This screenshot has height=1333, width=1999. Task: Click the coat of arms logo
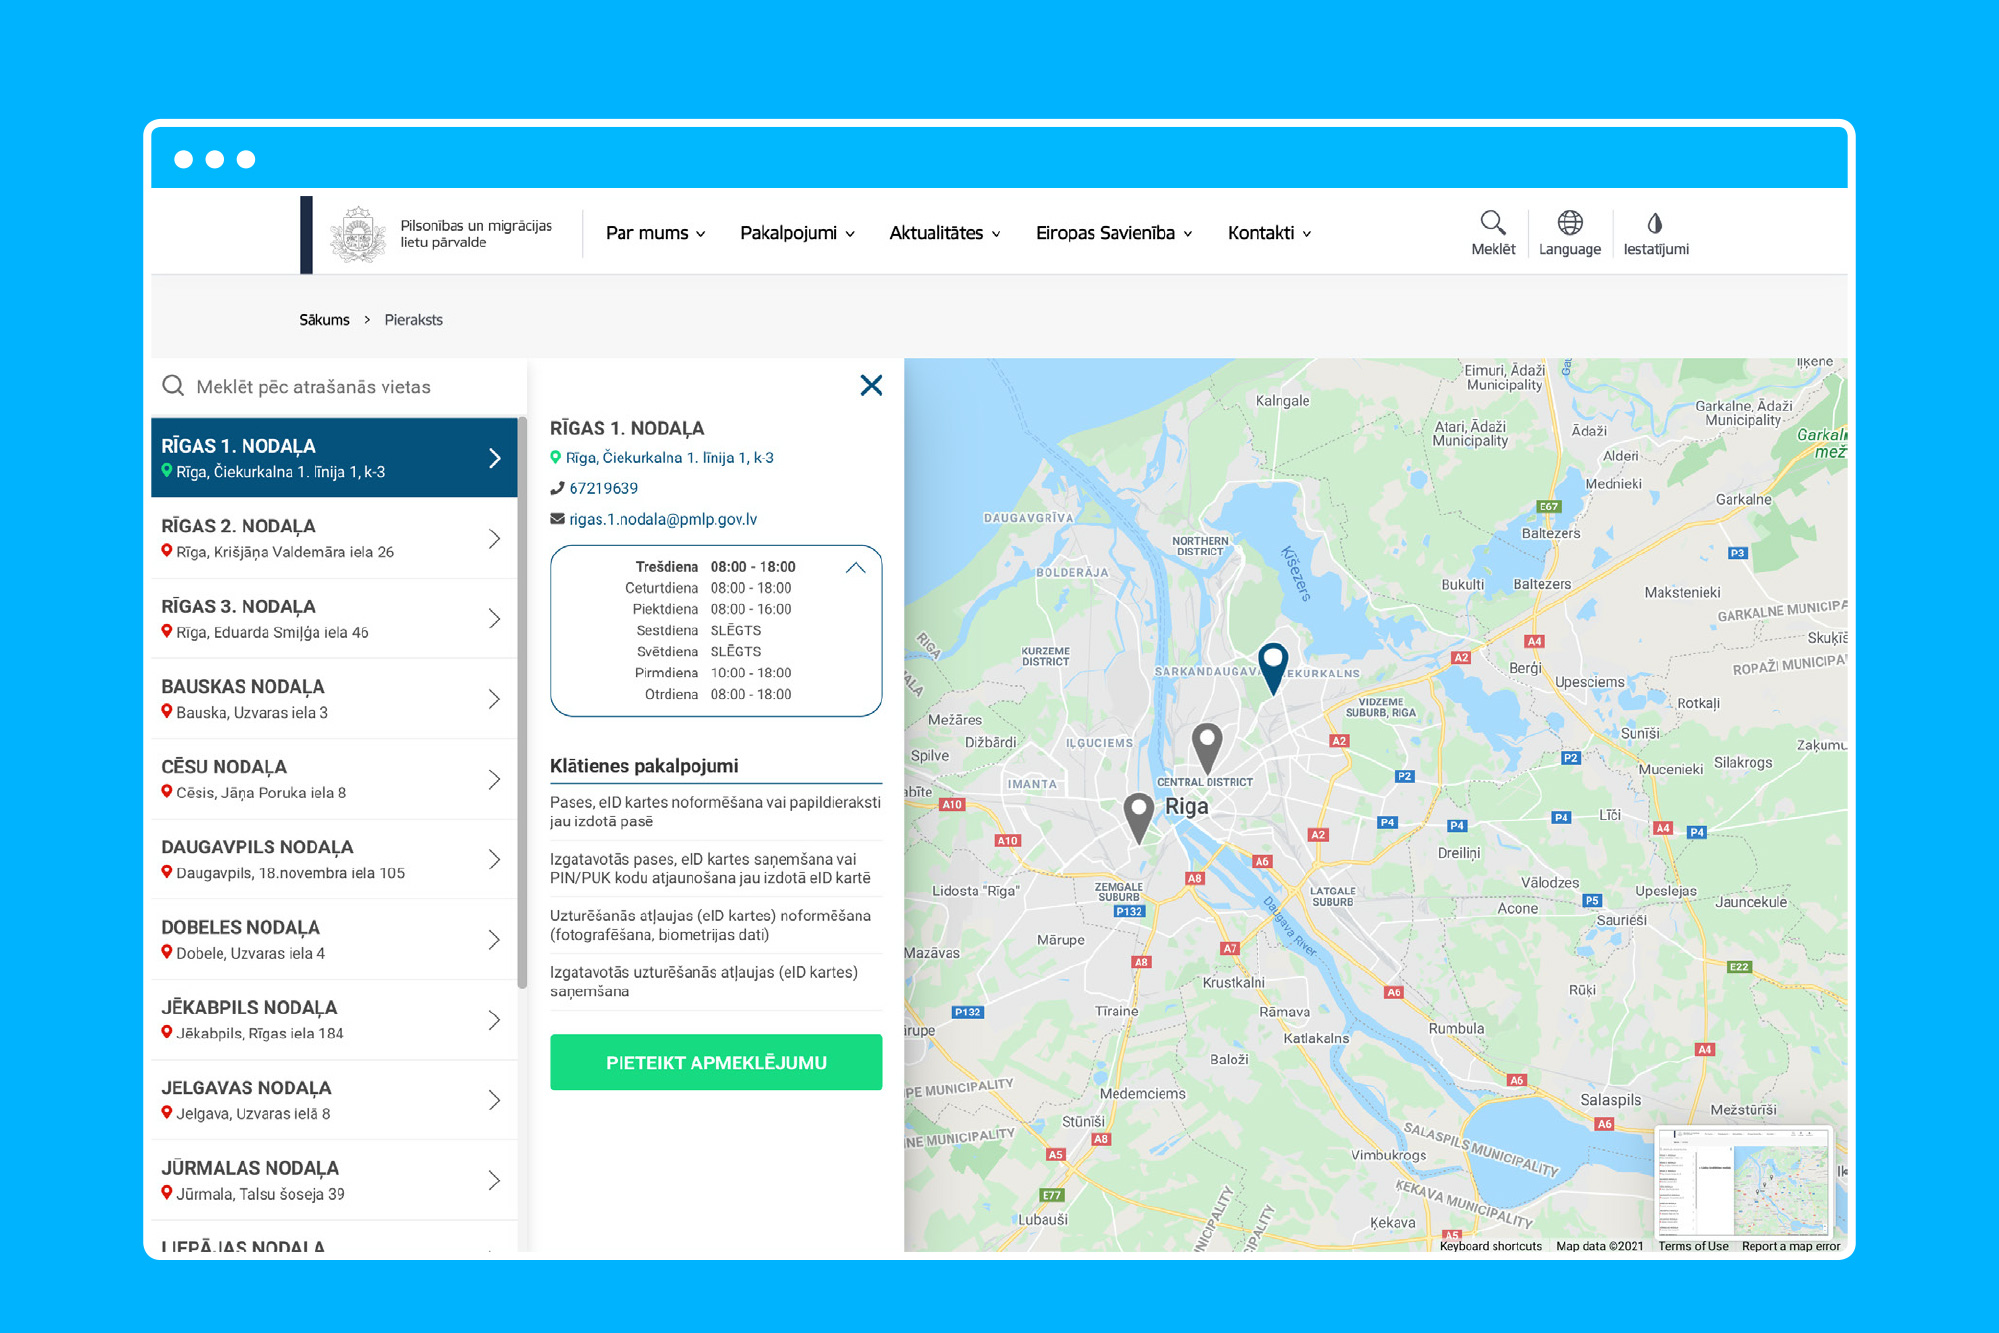[358, 234]
